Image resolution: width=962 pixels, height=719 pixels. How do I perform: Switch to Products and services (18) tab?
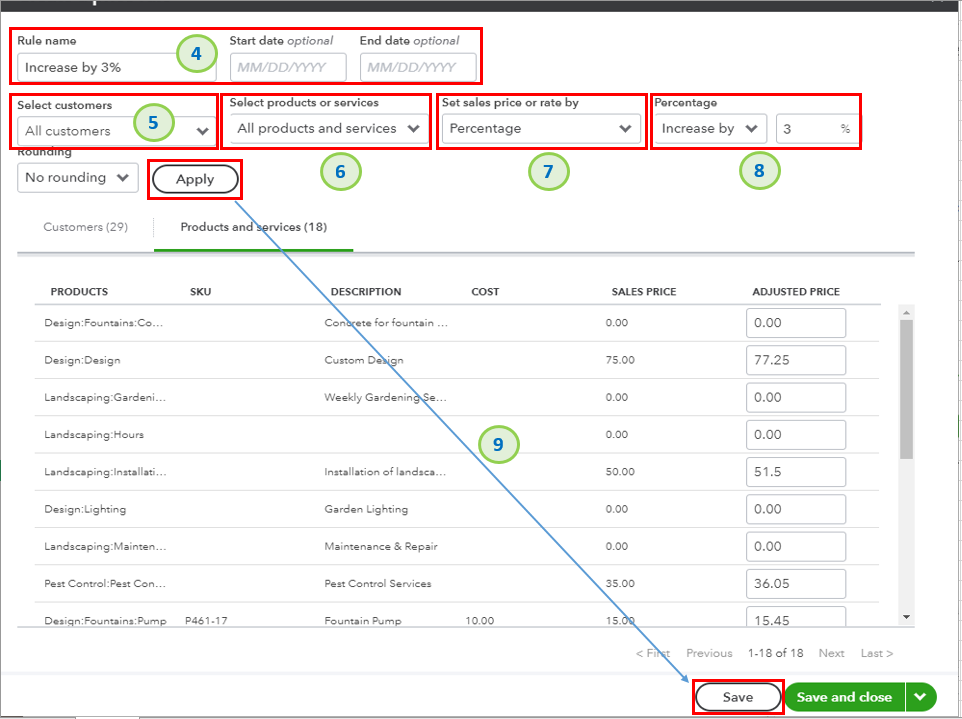[x=253, y=227]
